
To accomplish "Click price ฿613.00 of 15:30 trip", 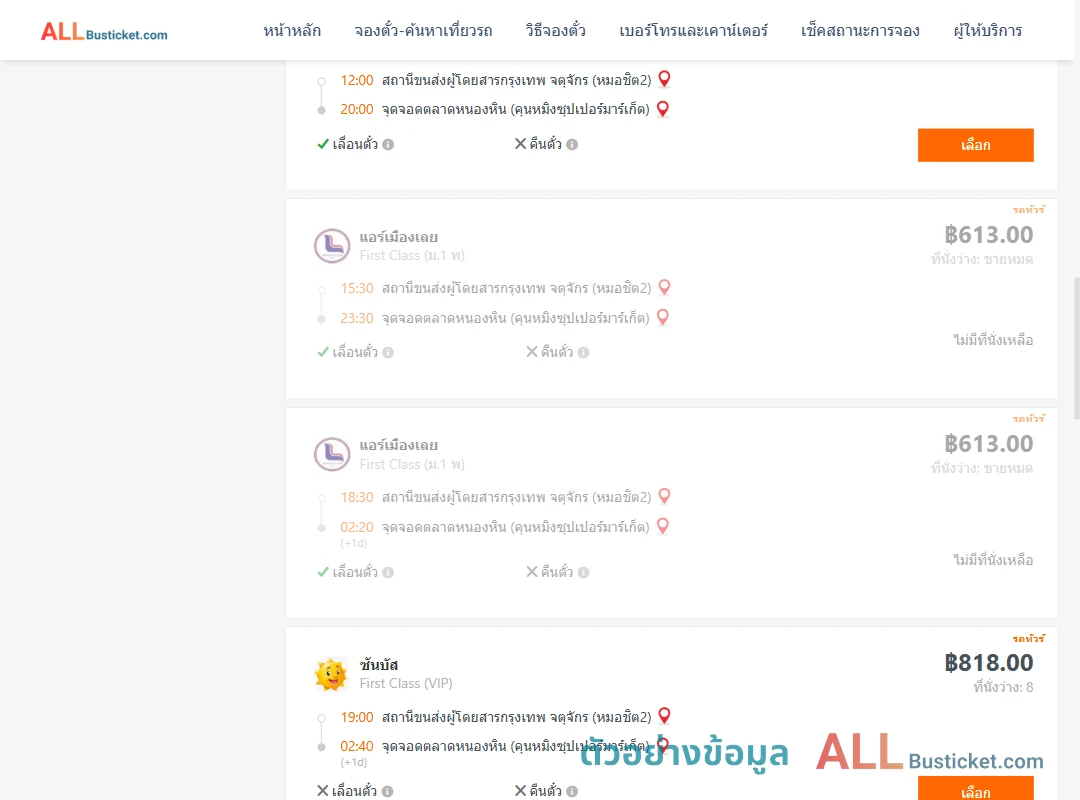I will (x=988, y=235).
